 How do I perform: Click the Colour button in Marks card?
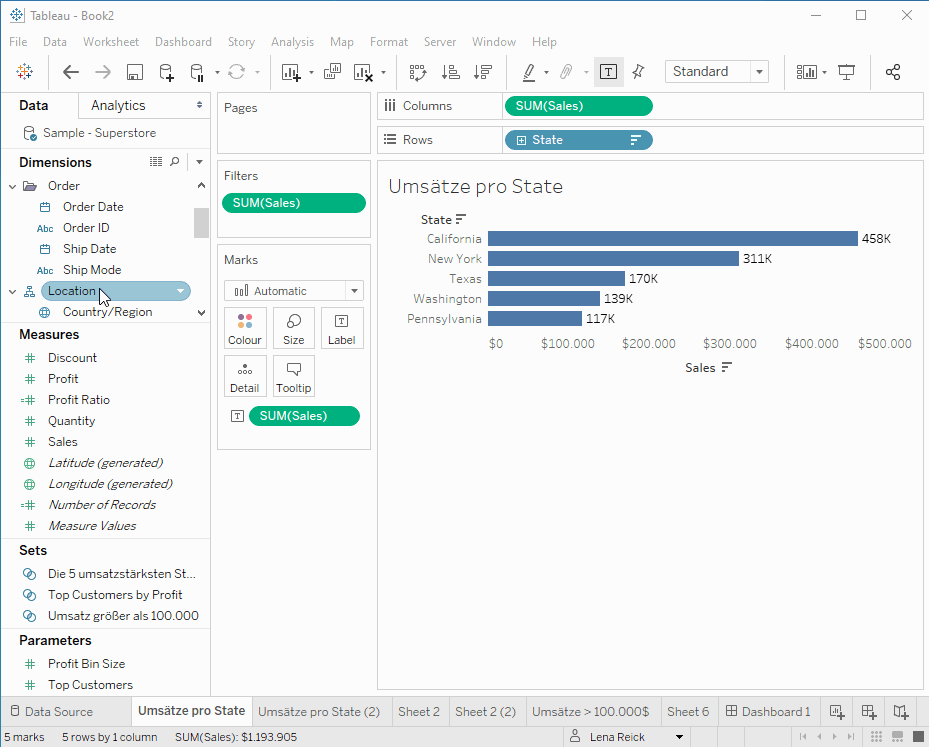click(x=245, y=328)
